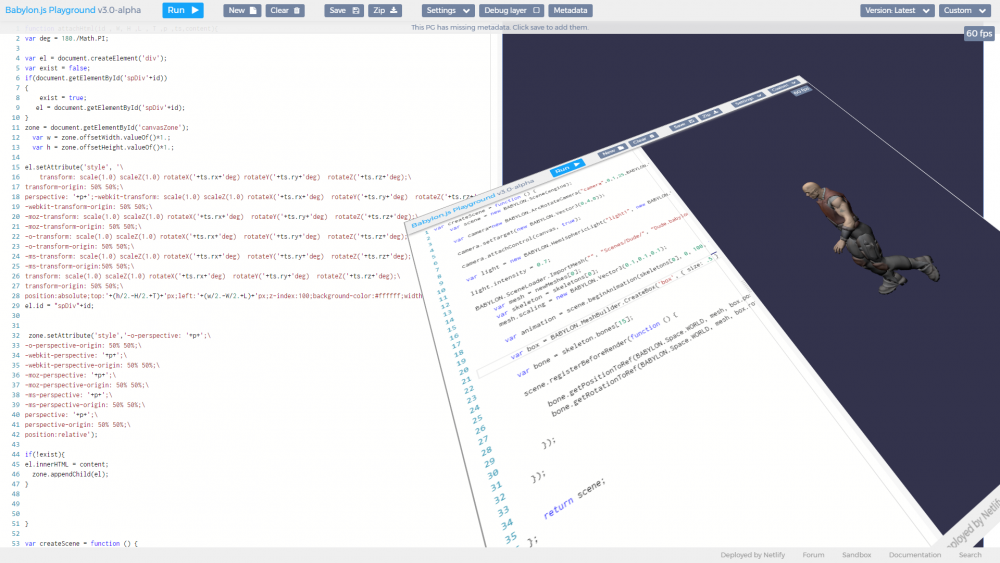Click the chevron icon next to Settings
The image size is (1000, 563).
(466, 10)
